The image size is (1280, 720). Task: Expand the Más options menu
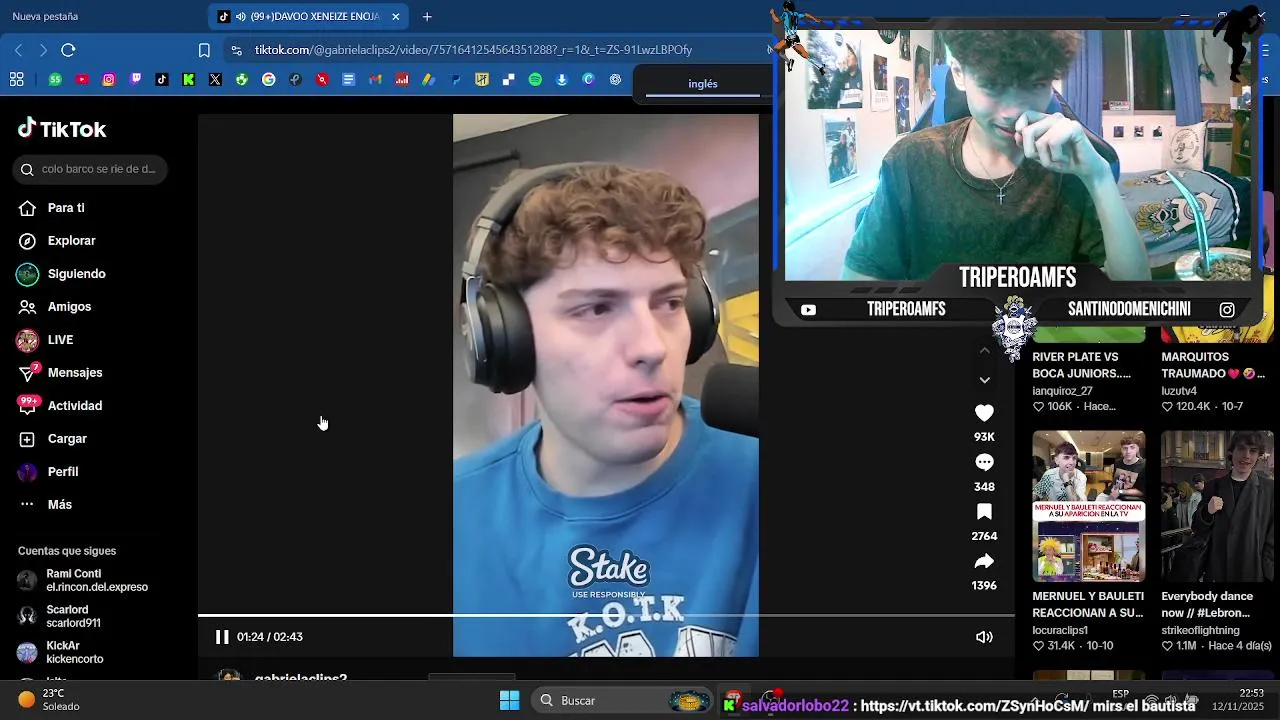pos(59,505)
